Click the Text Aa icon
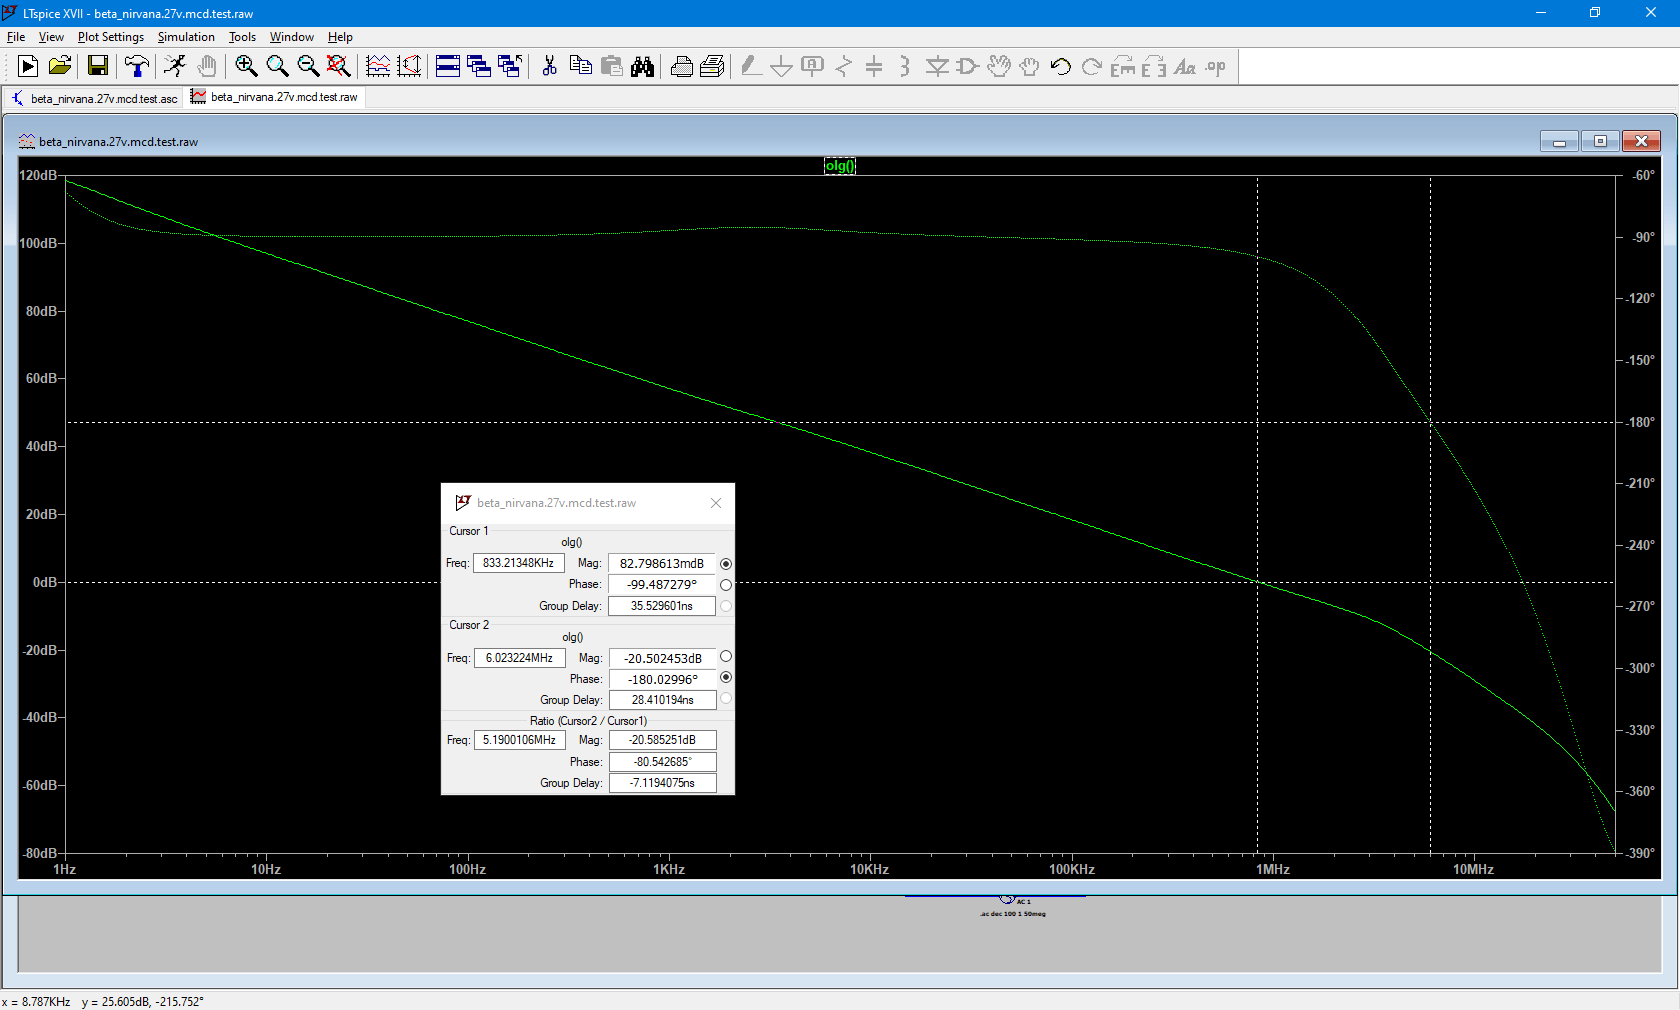1680x1010 pixels. click(x=1184, y=66)
